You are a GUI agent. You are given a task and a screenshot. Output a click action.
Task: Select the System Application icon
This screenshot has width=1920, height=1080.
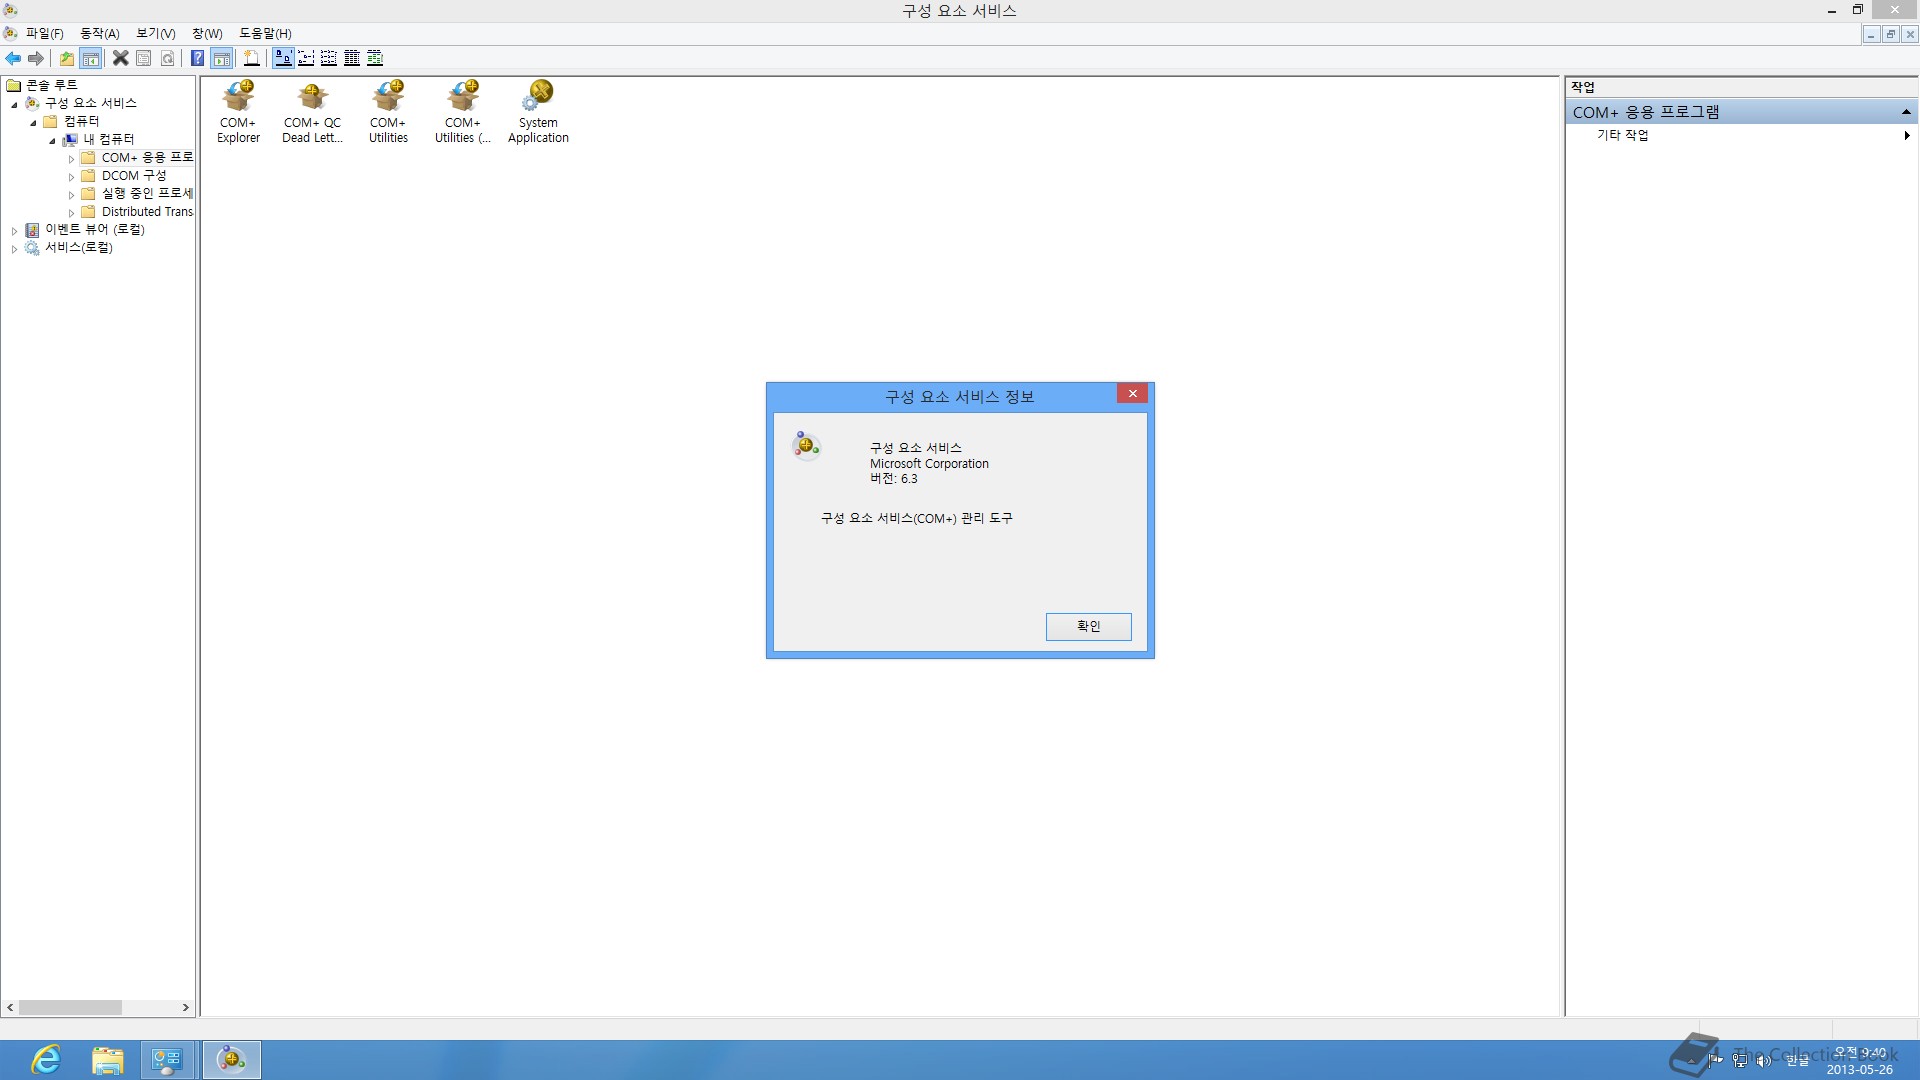point(538,112)
